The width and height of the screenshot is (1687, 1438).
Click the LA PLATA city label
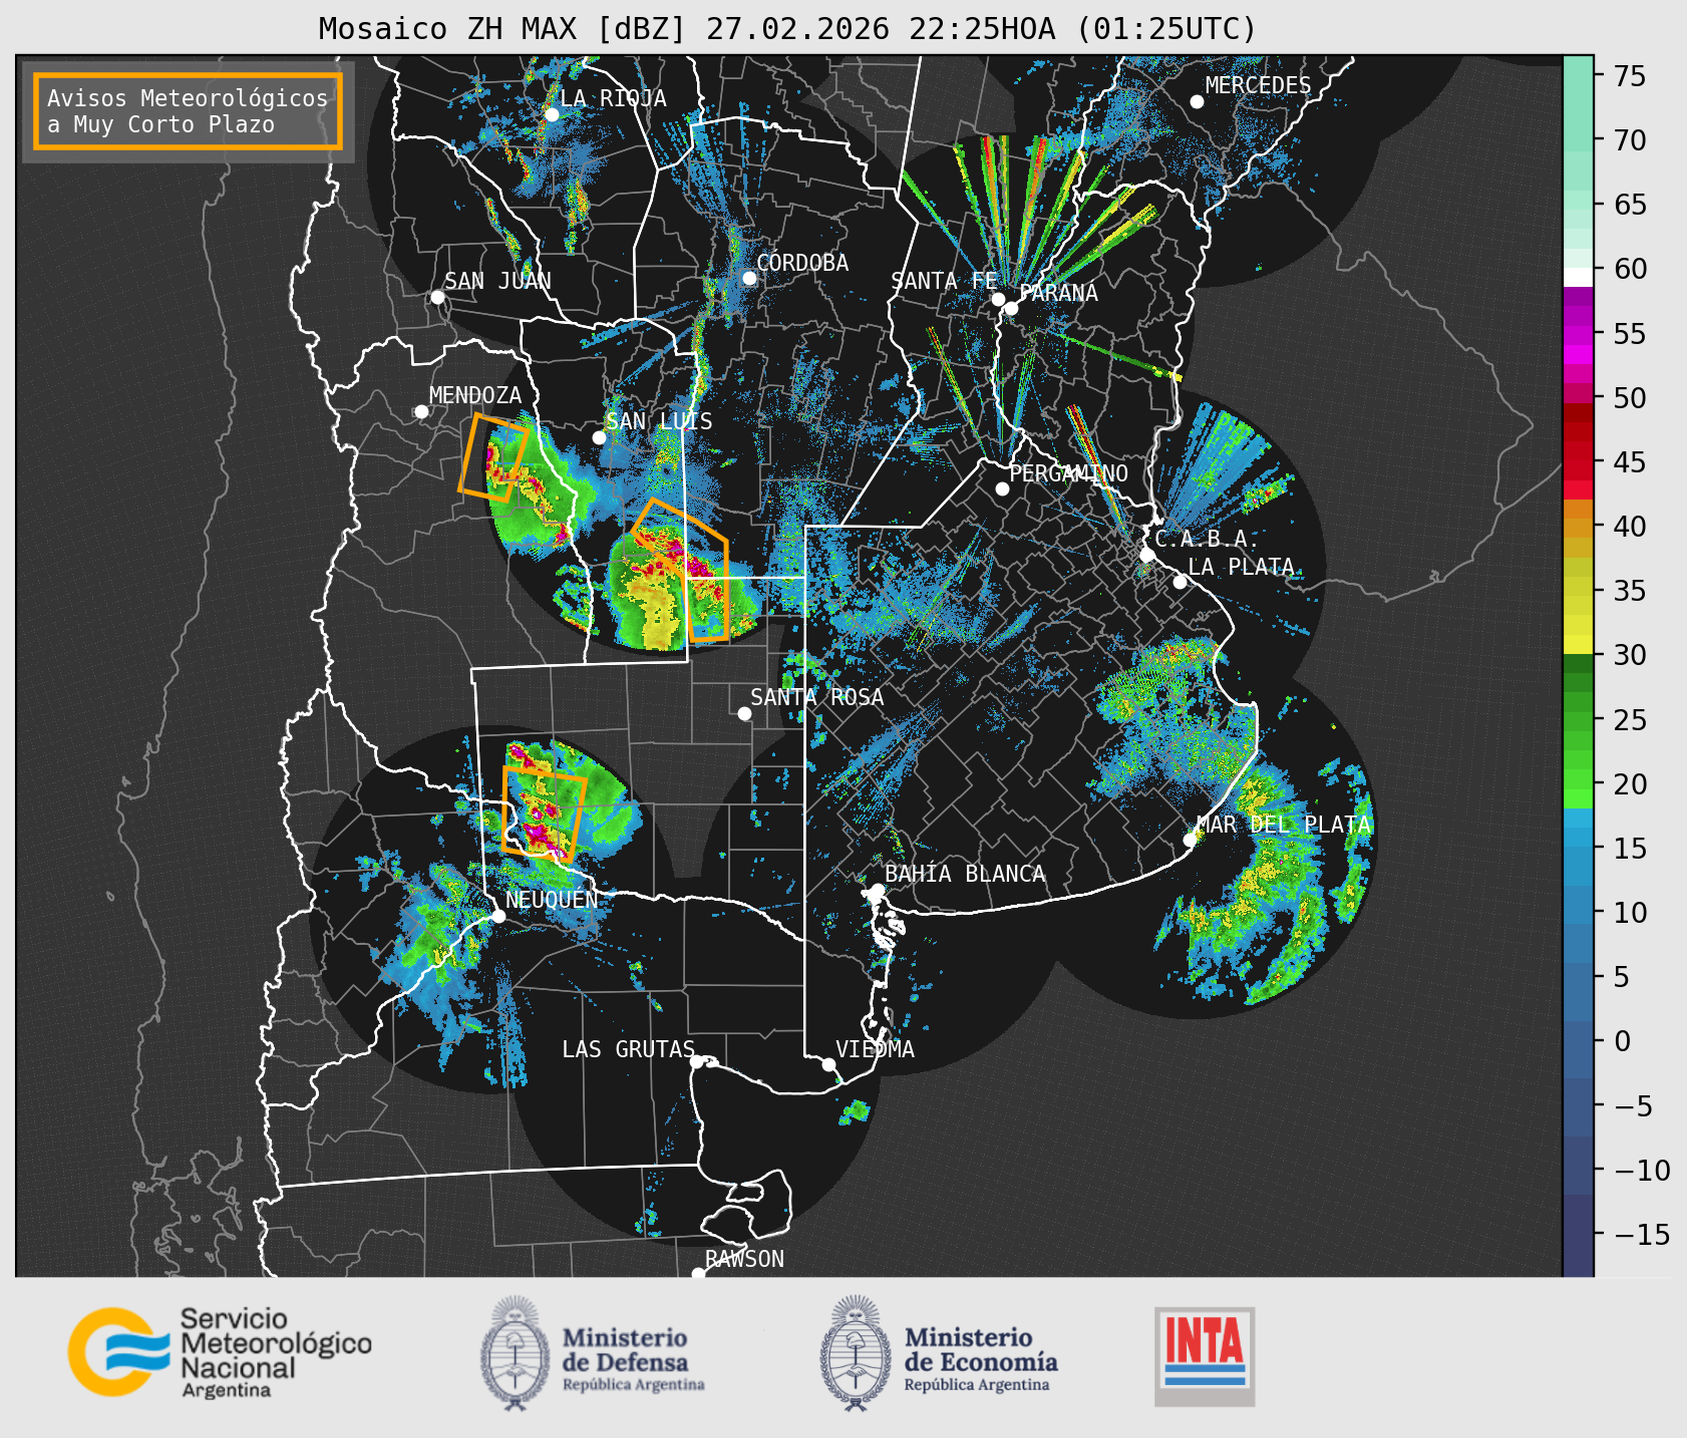pos(1241,567)
